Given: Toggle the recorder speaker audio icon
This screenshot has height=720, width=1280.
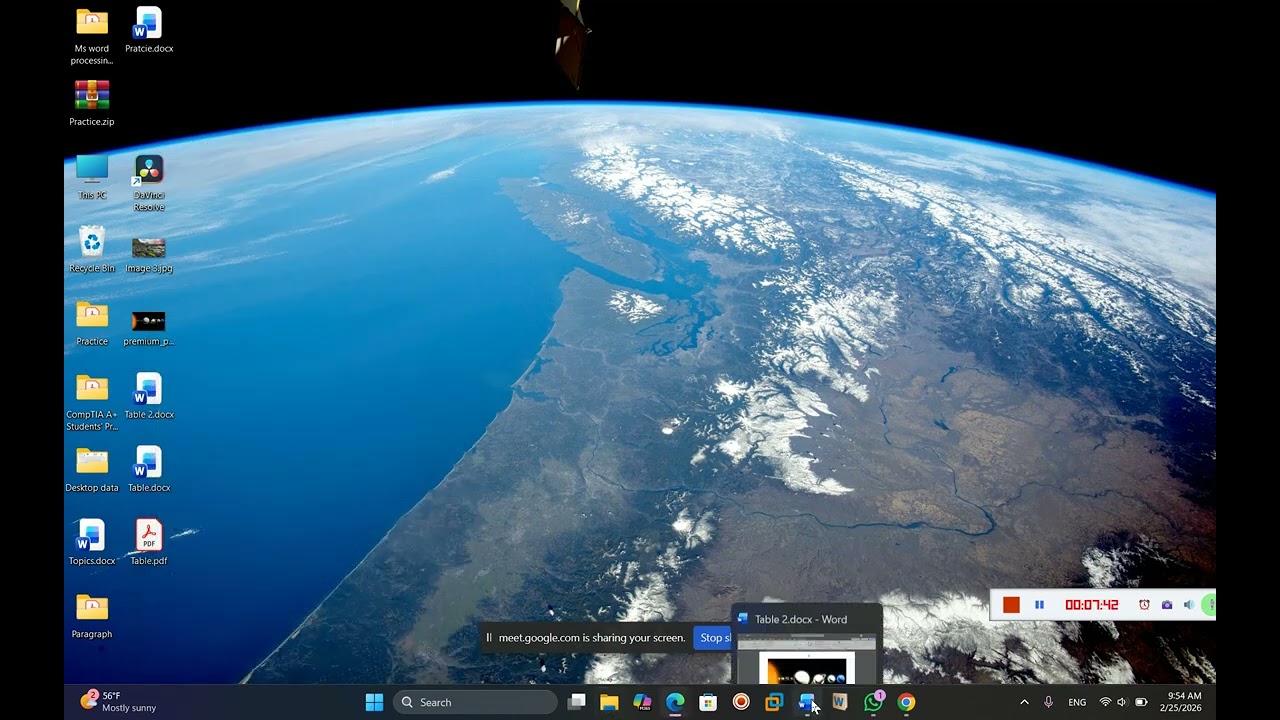Looking at the screenshot, I should 1188,605.
